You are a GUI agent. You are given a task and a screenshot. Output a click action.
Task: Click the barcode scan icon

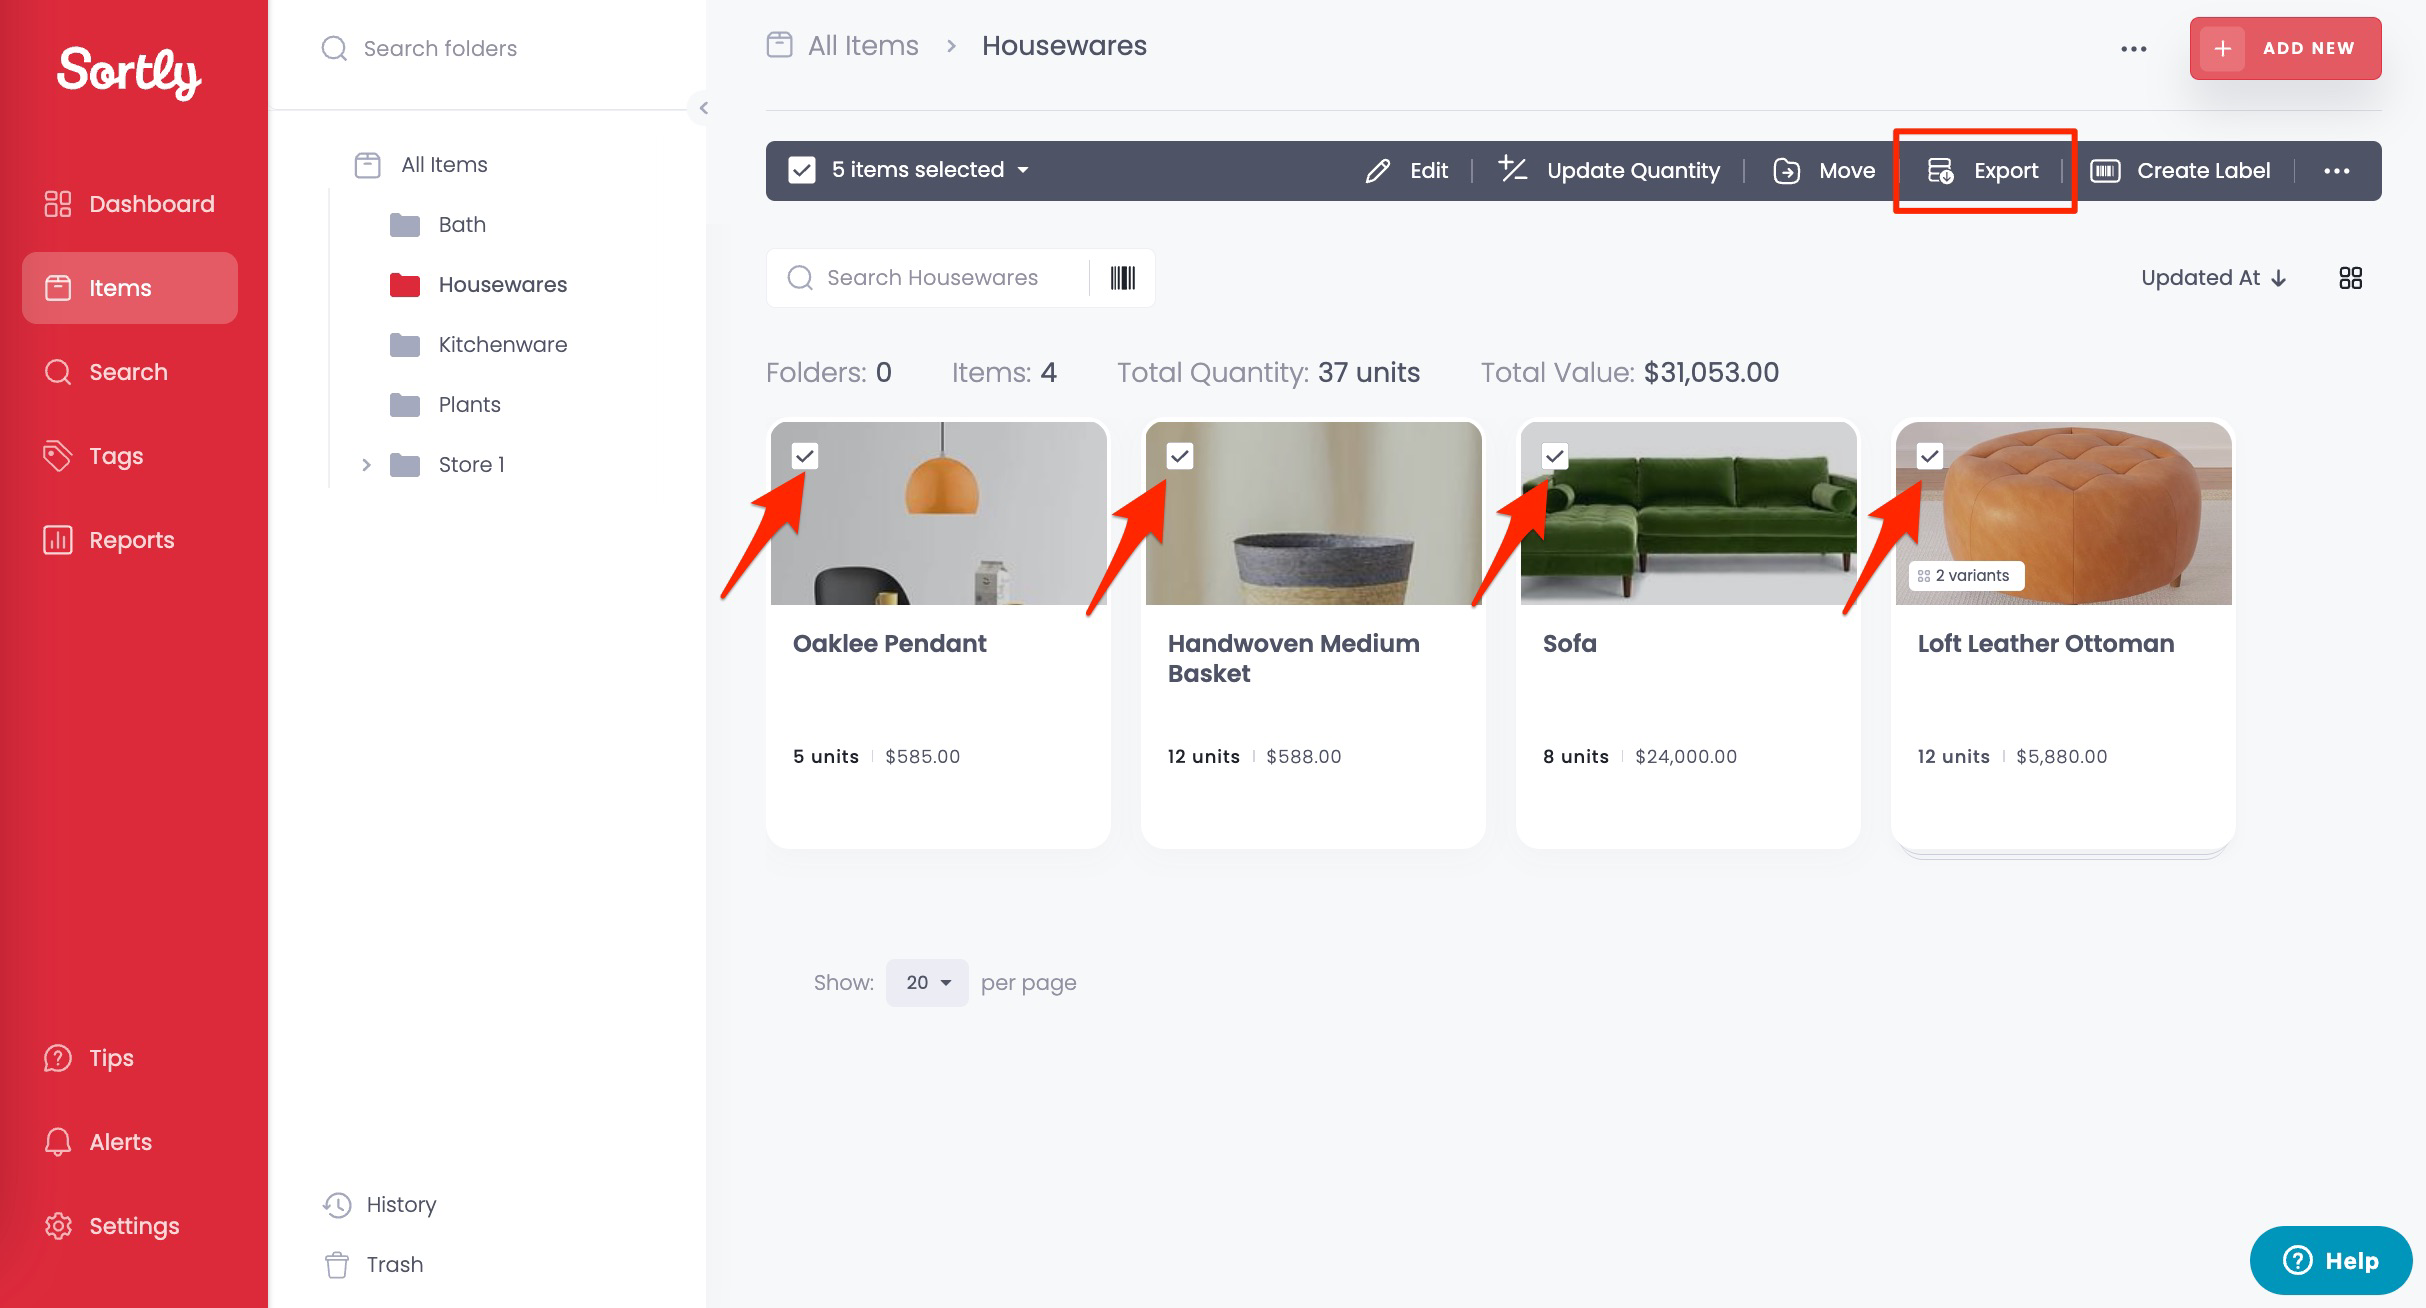coord(1123,278)
